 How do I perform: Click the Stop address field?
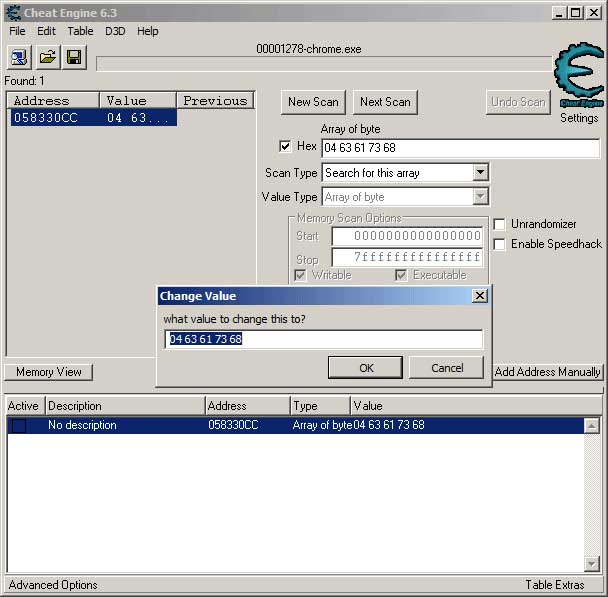tap(407, 257)
